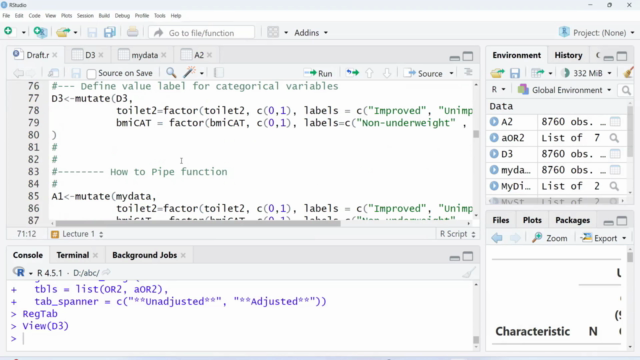This screenshot has height=360, width=640.
Task: Open Lecture 1 section navigator
Action: [x=77, y=234]
